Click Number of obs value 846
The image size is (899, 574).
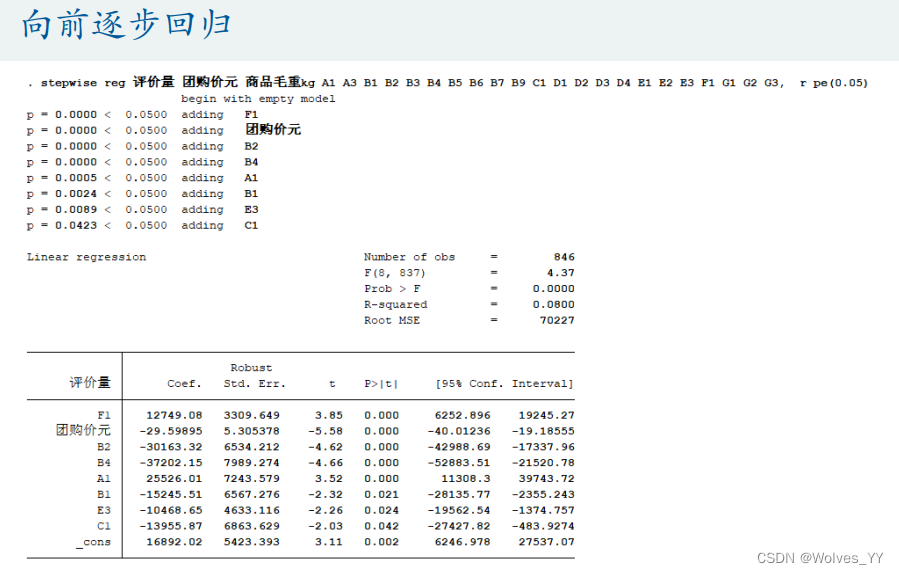(x=564, y=257)
